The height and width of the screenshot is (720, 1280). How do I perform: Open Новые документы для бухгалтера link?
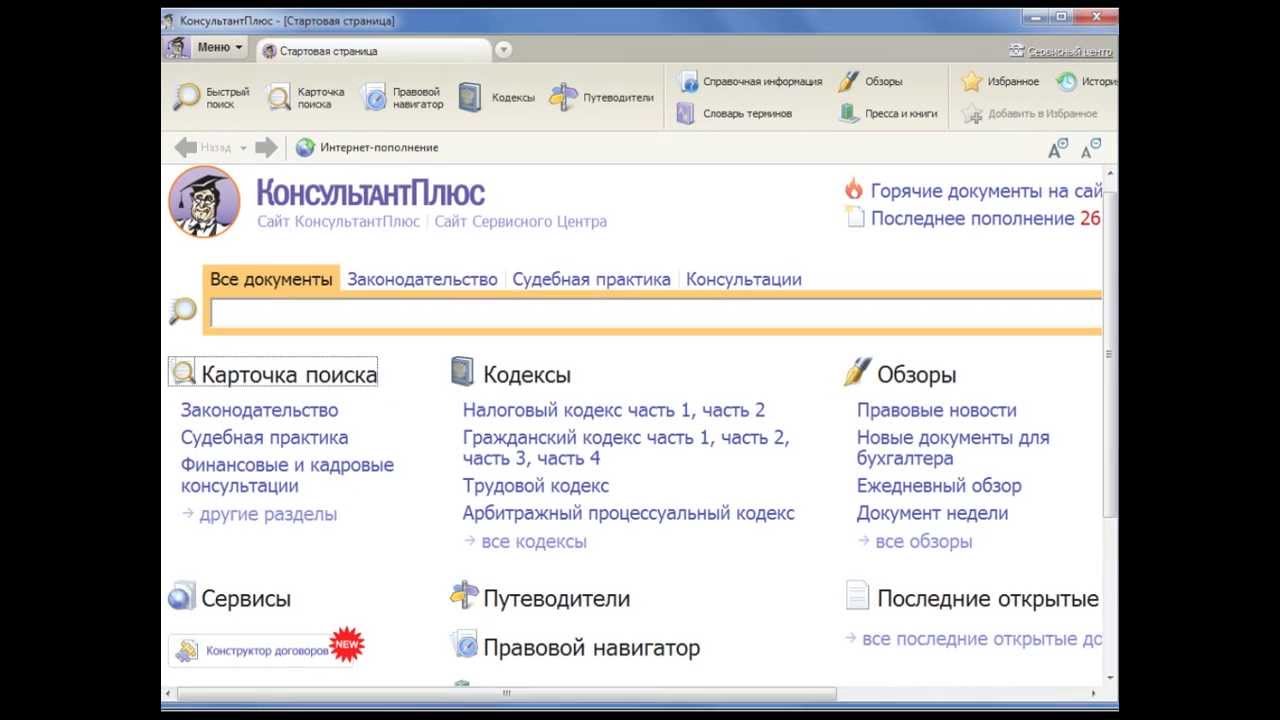tap(953, 448)
